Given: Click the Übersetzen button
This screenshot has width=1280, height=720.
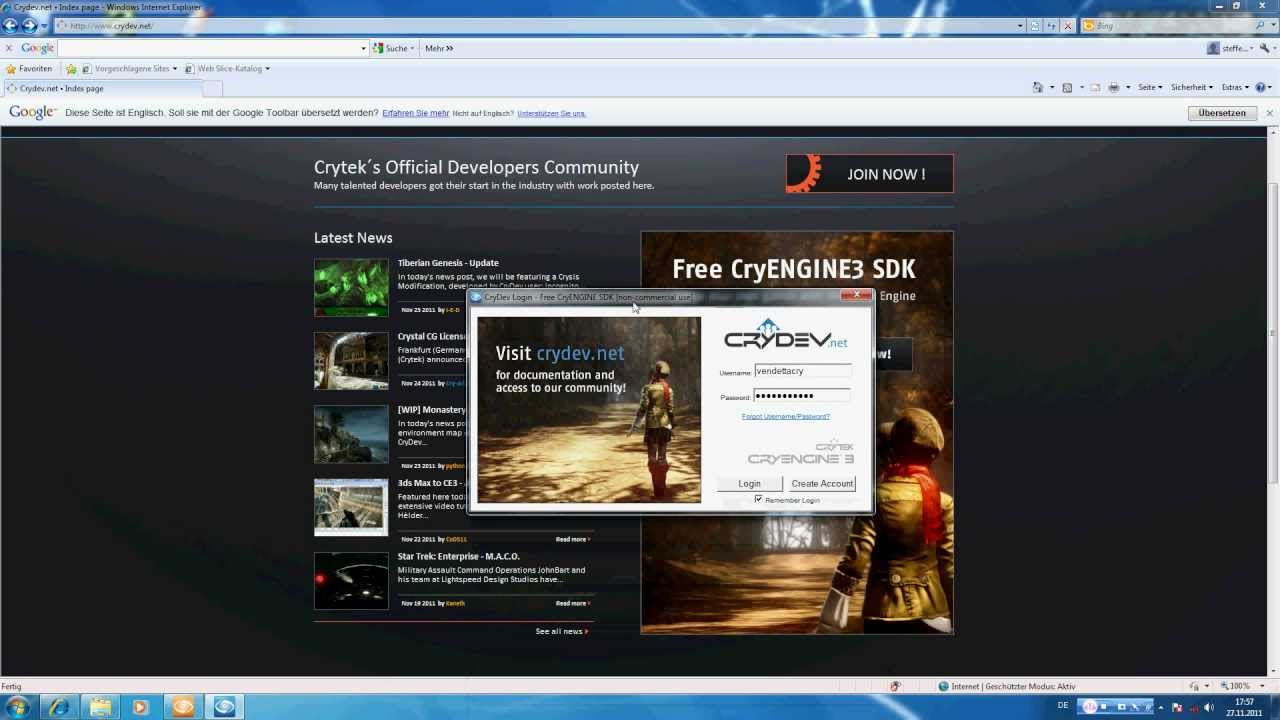Looking at the screenshot, I should (1222, 113).
